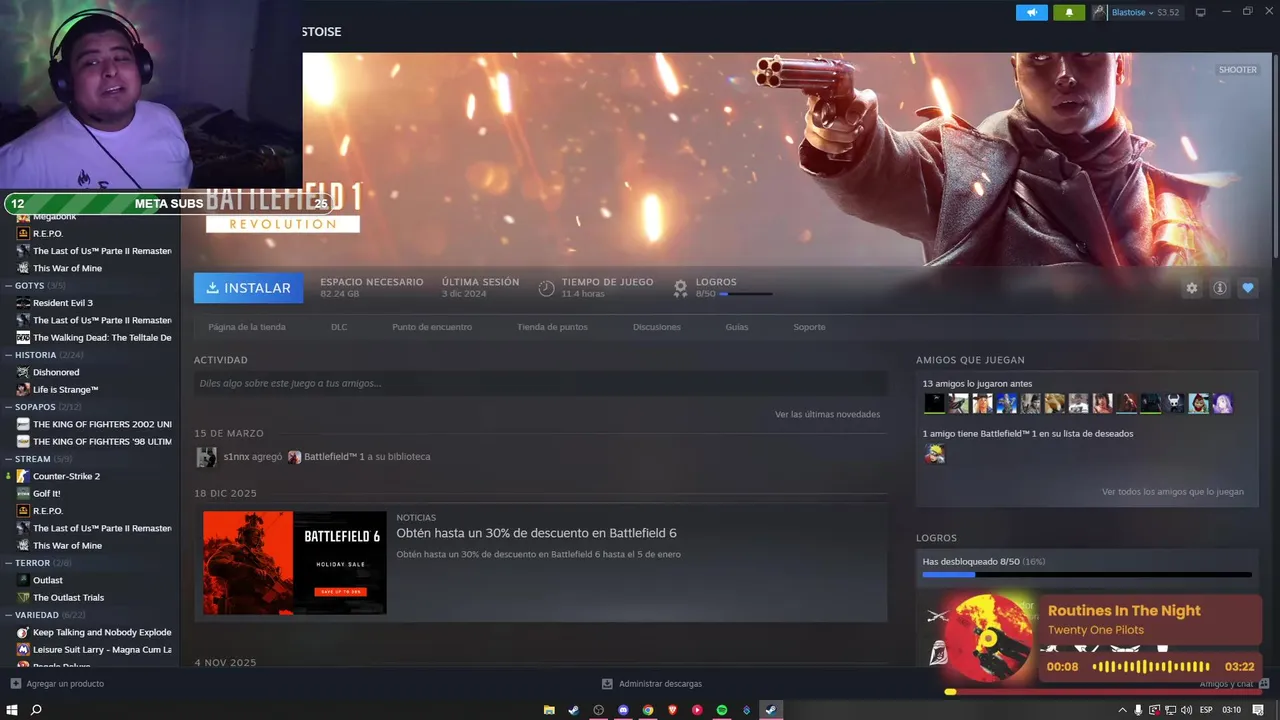Open Windows taskbar search
This screenshot has height=720, width=1280.
point(36,710)
